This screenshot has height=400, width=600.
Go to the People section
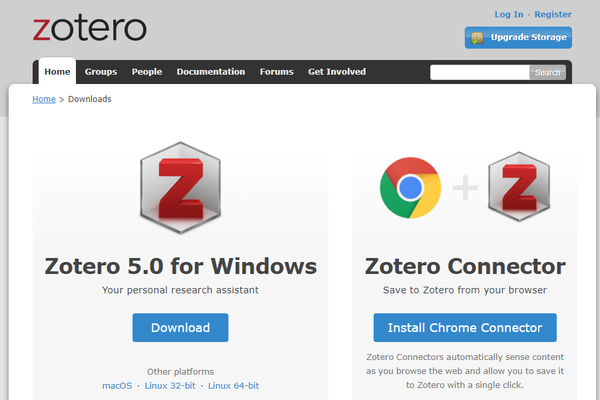point(147,72)
